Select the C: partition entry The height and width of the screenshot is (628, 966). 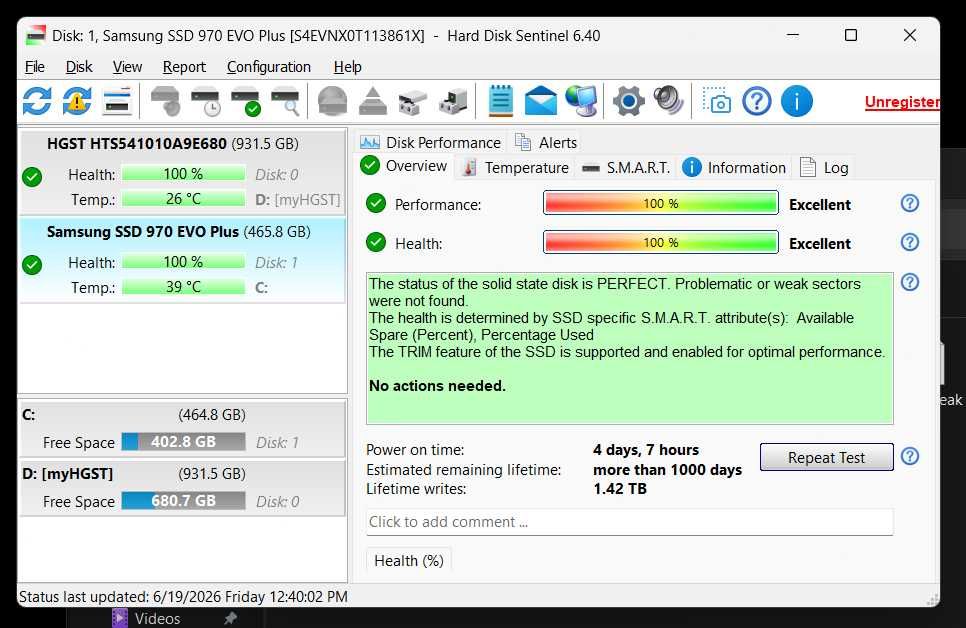182,428
